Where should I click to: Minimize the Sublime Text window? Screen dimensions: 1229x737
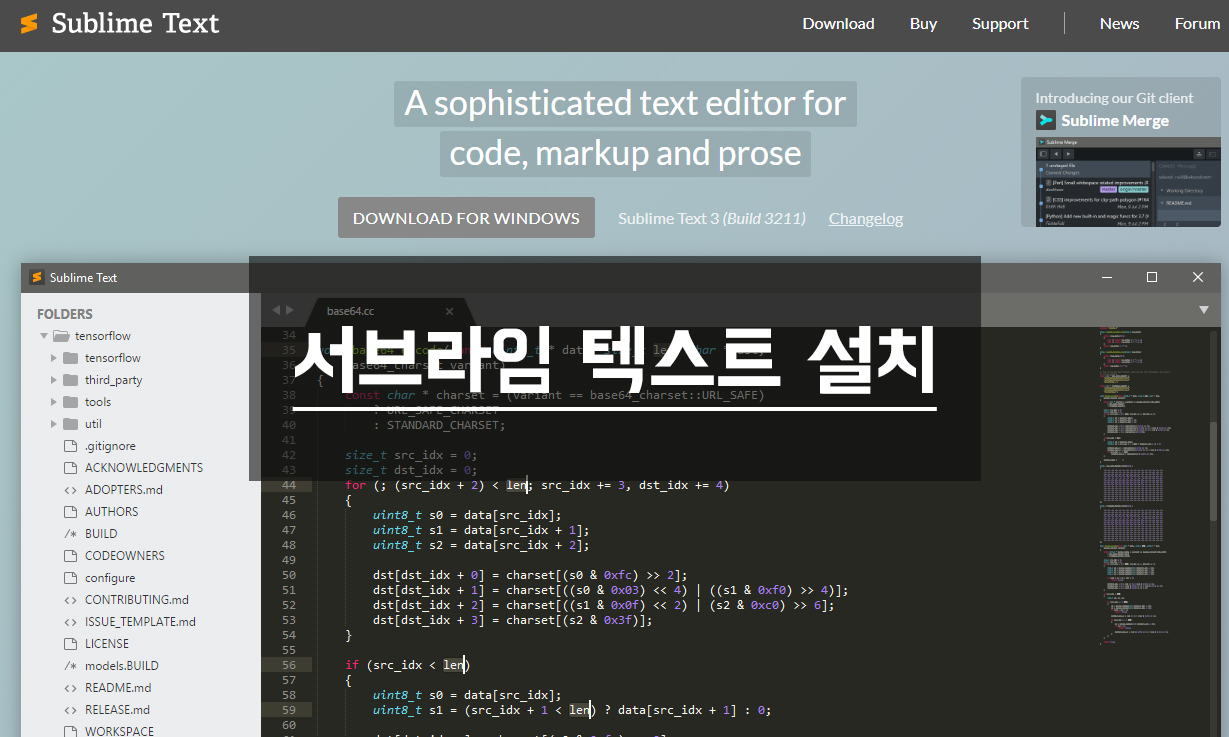tap(1107, 277)
